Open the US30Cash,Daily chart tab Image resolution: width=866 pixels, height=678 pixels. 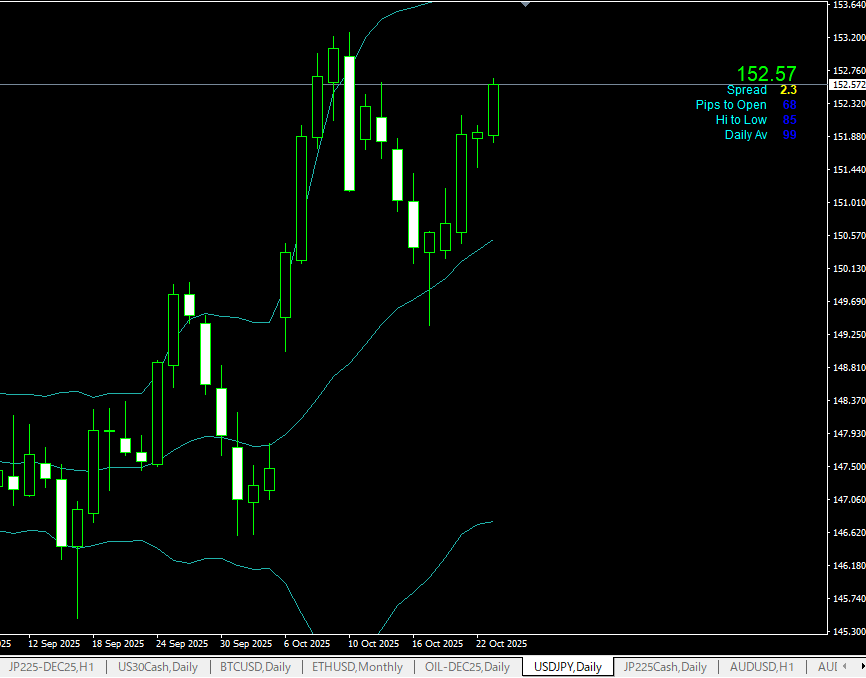tap(158, 667)
